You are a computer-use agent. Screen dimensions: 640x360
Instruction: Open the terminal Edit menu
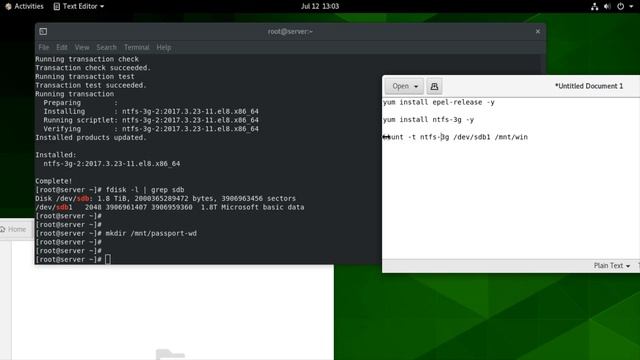point(62,47)
